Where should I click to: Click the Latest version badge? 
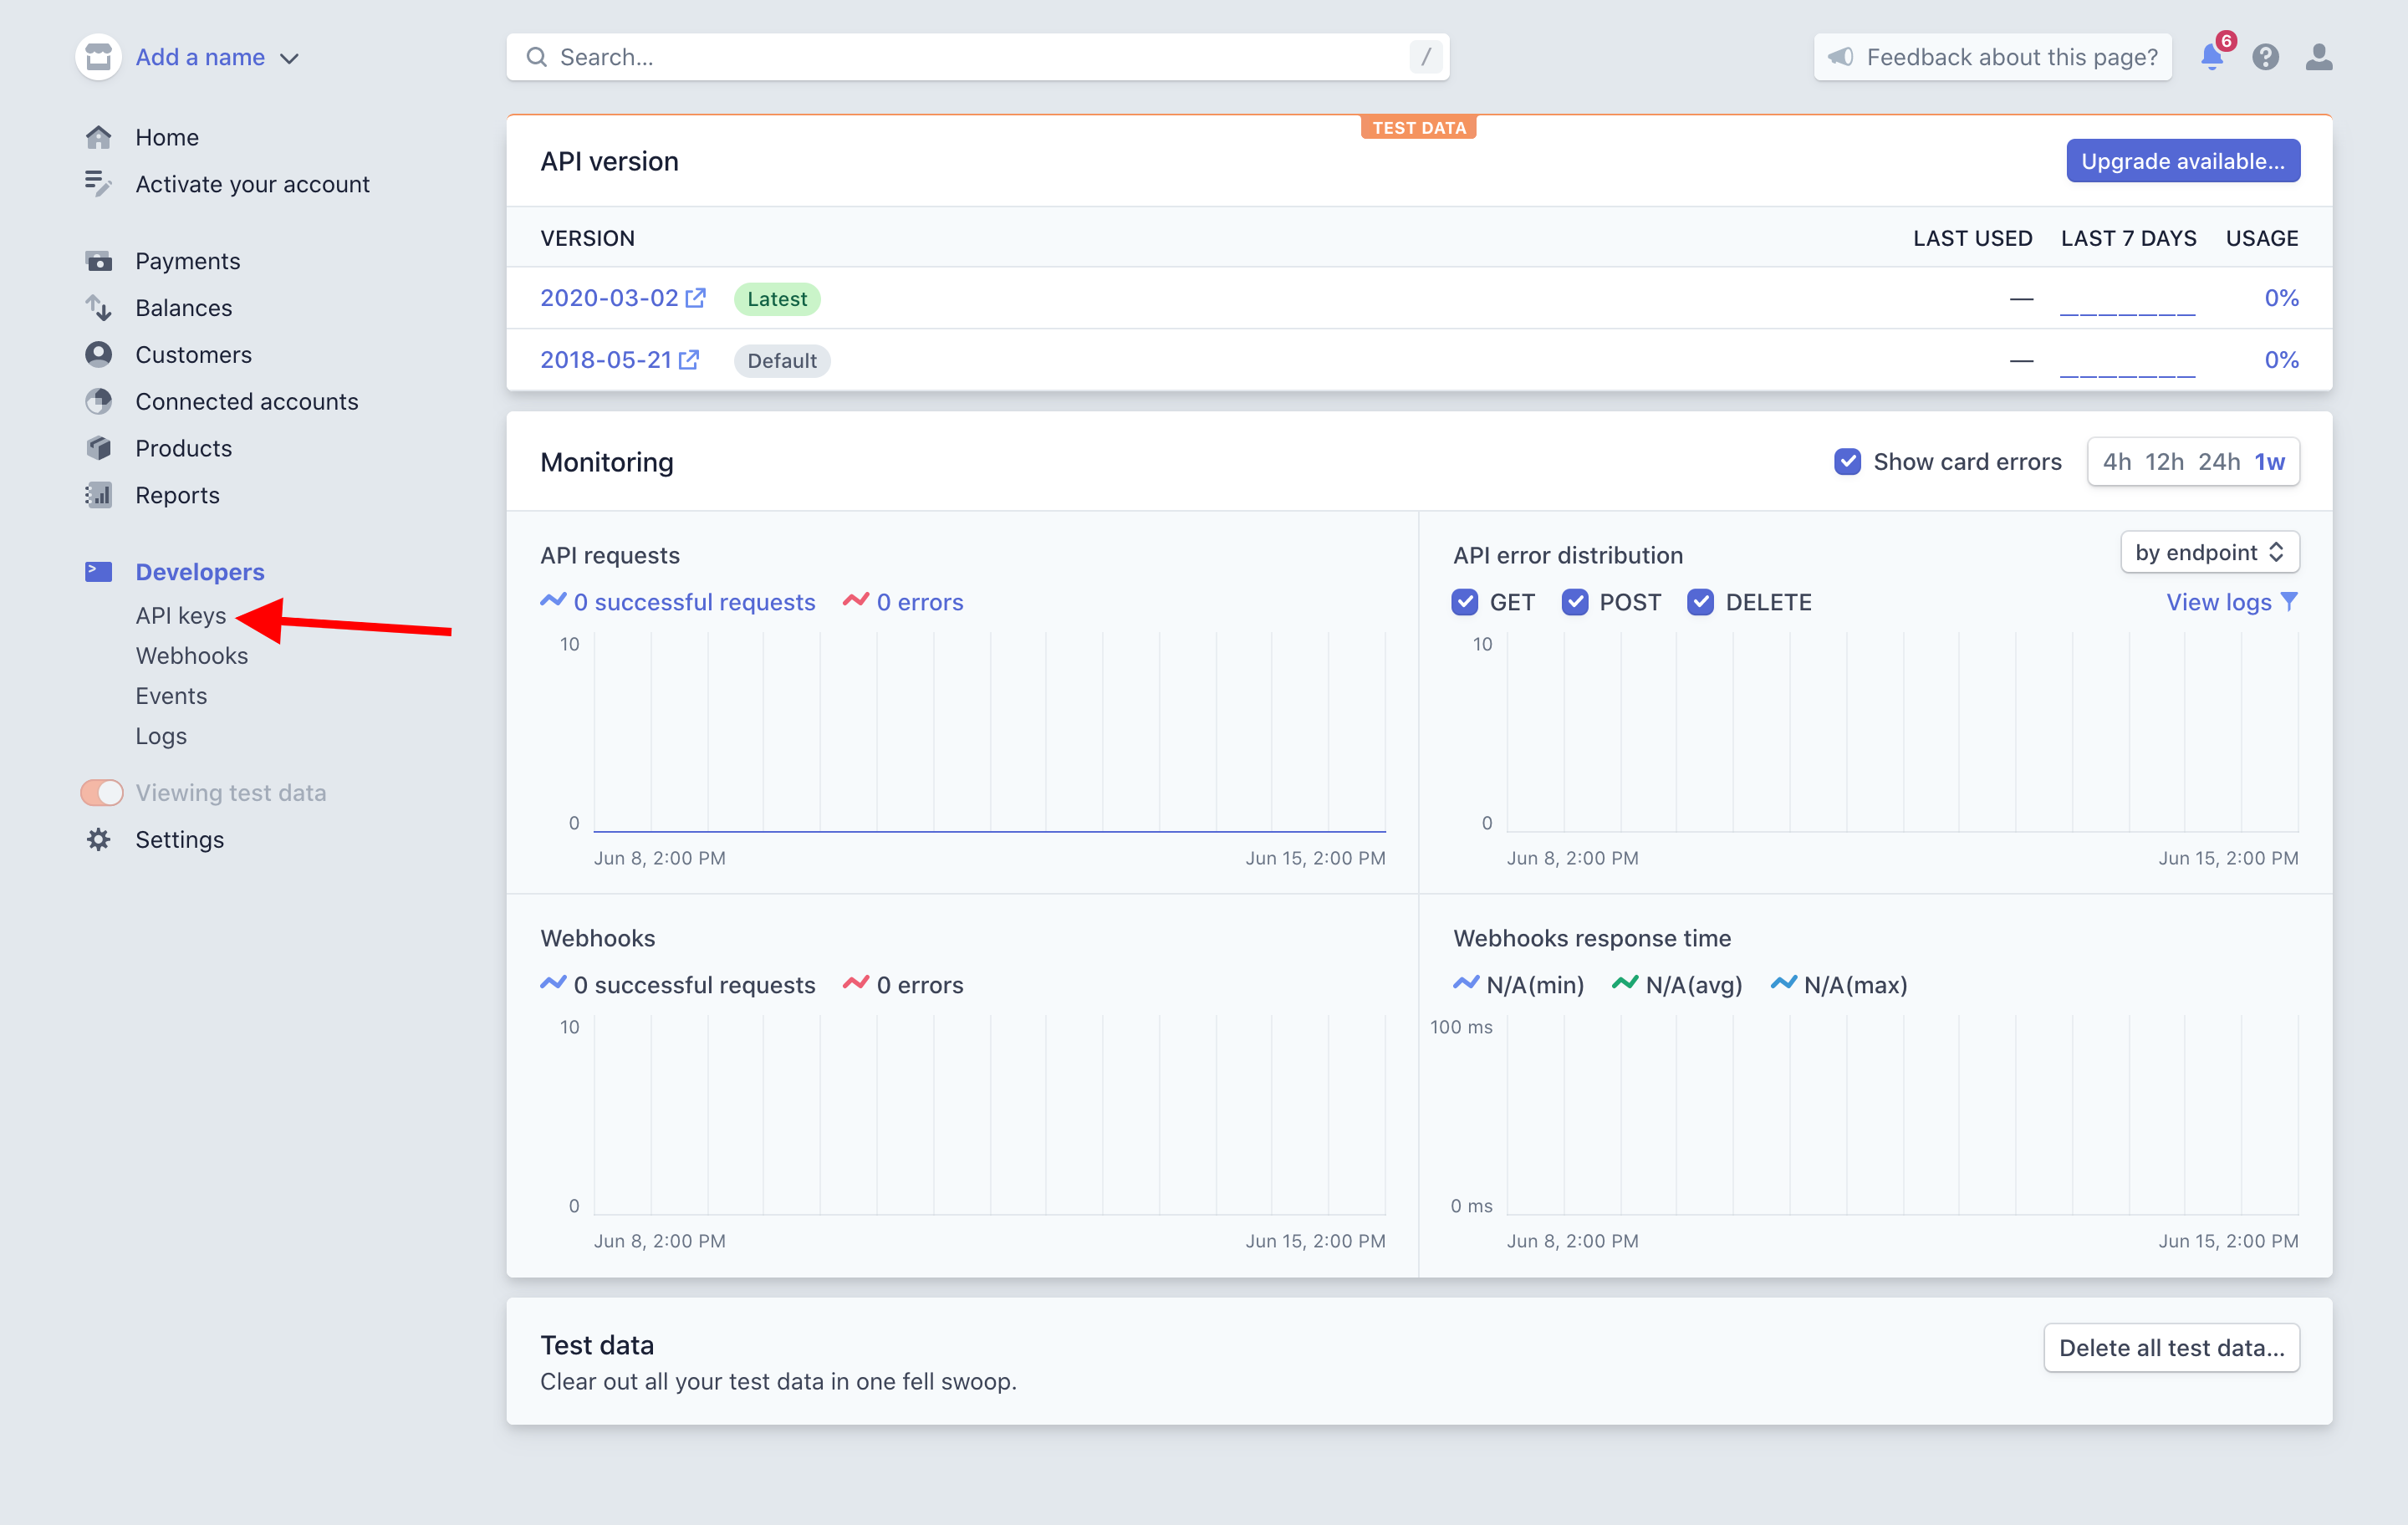pyautogui.click(x=777, y=299)
